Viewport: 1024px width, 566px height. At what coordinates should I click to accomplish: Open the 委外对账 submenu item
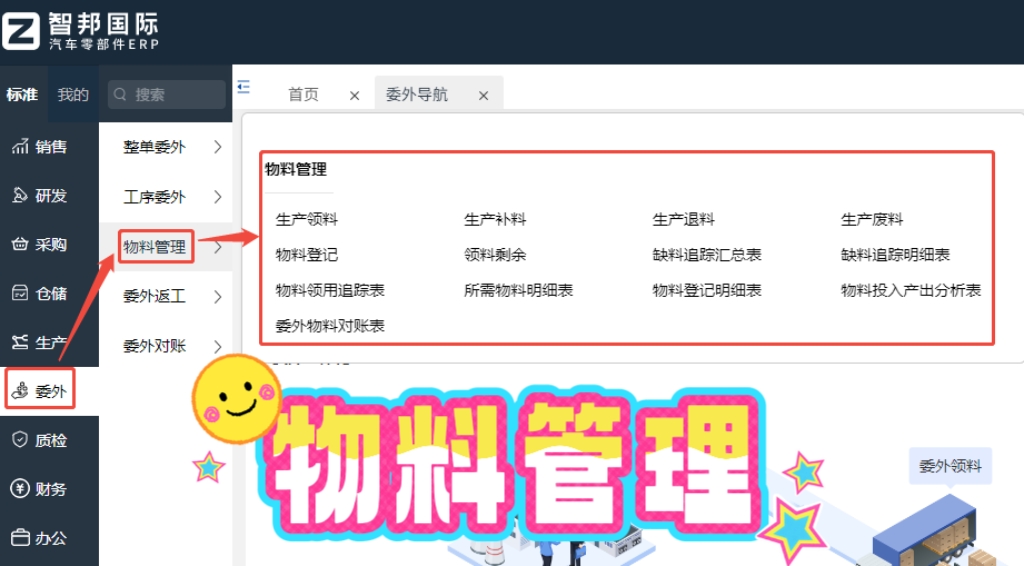(x=155, y=346)
